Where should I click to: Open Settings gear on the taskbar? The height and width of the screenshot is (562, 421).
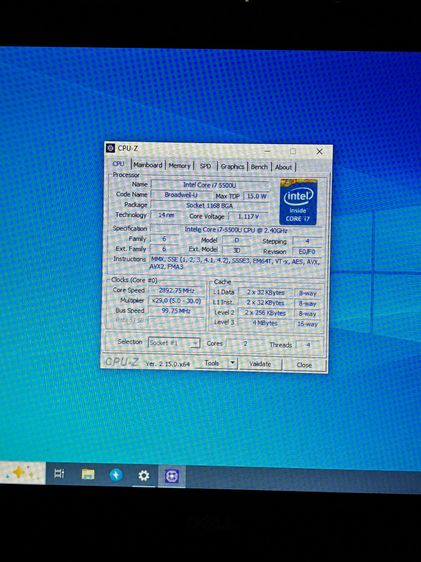click(144, 476)
